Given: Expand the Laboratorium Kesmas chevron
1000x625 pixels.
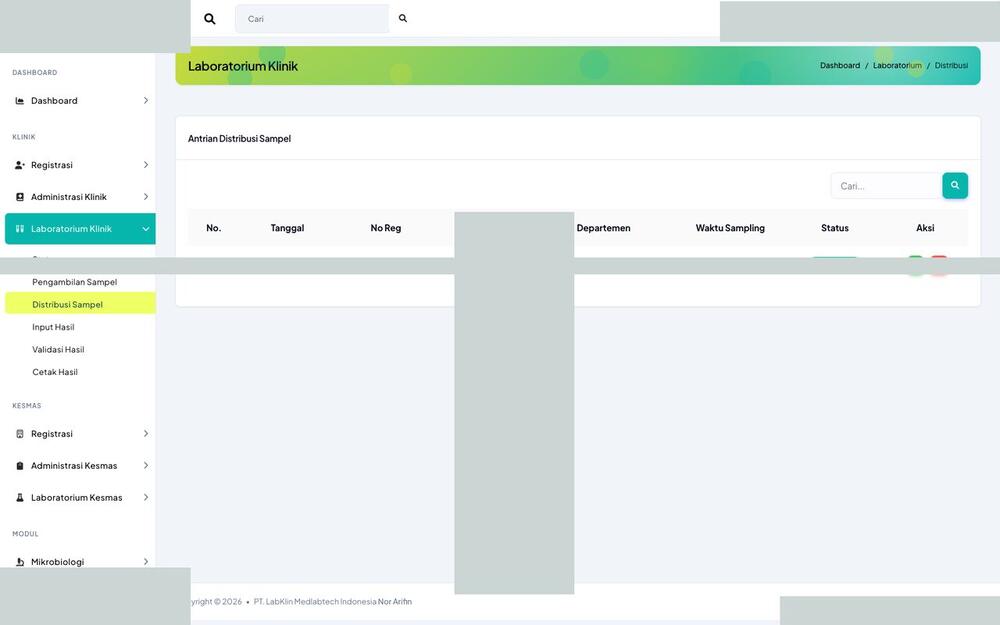Looking at the screenshot, I should tap(146, 497).
